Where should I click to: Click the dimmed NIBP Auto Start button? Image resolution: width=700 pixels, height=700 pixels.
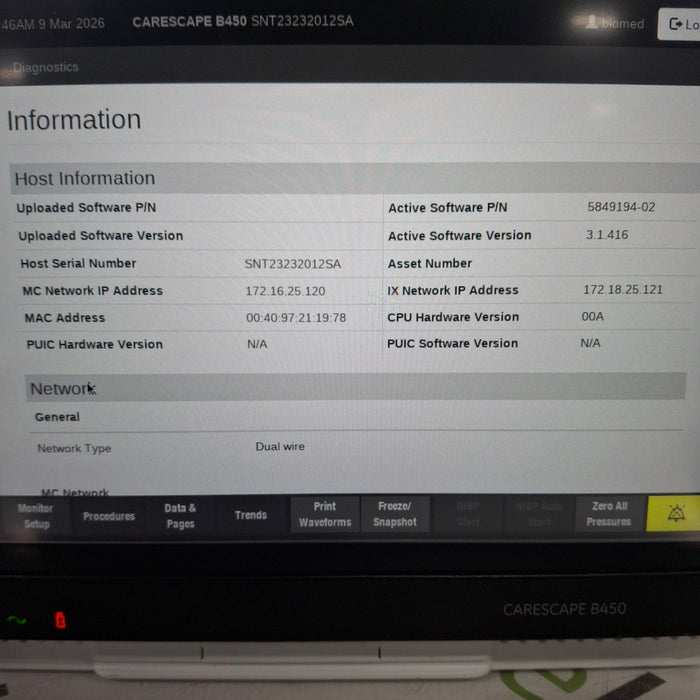539,514
